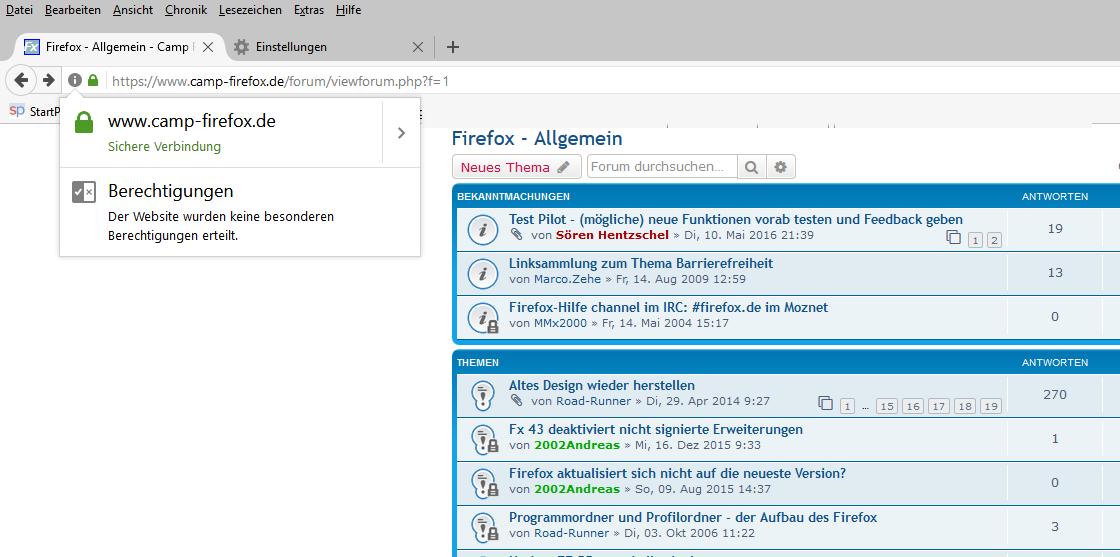Viewport: 1120px width, 557px height.
Task: Expand connection details with the chevron arrow
Action: tap(401, 133)
